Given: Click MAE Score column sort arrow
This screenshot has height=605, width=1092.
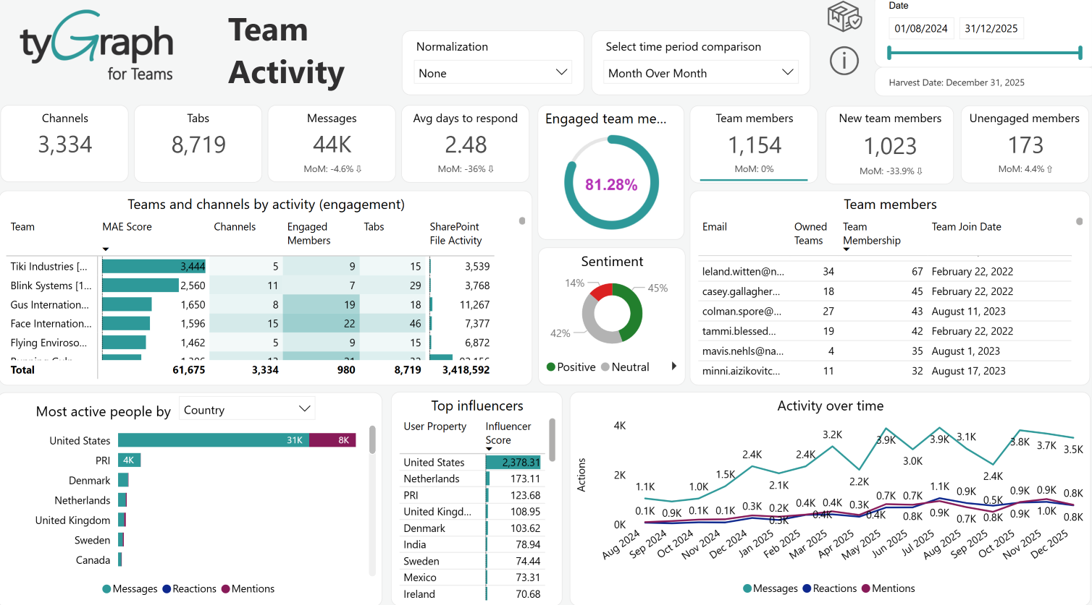Looking at the screenshot, I should click(x=106, y=249).
